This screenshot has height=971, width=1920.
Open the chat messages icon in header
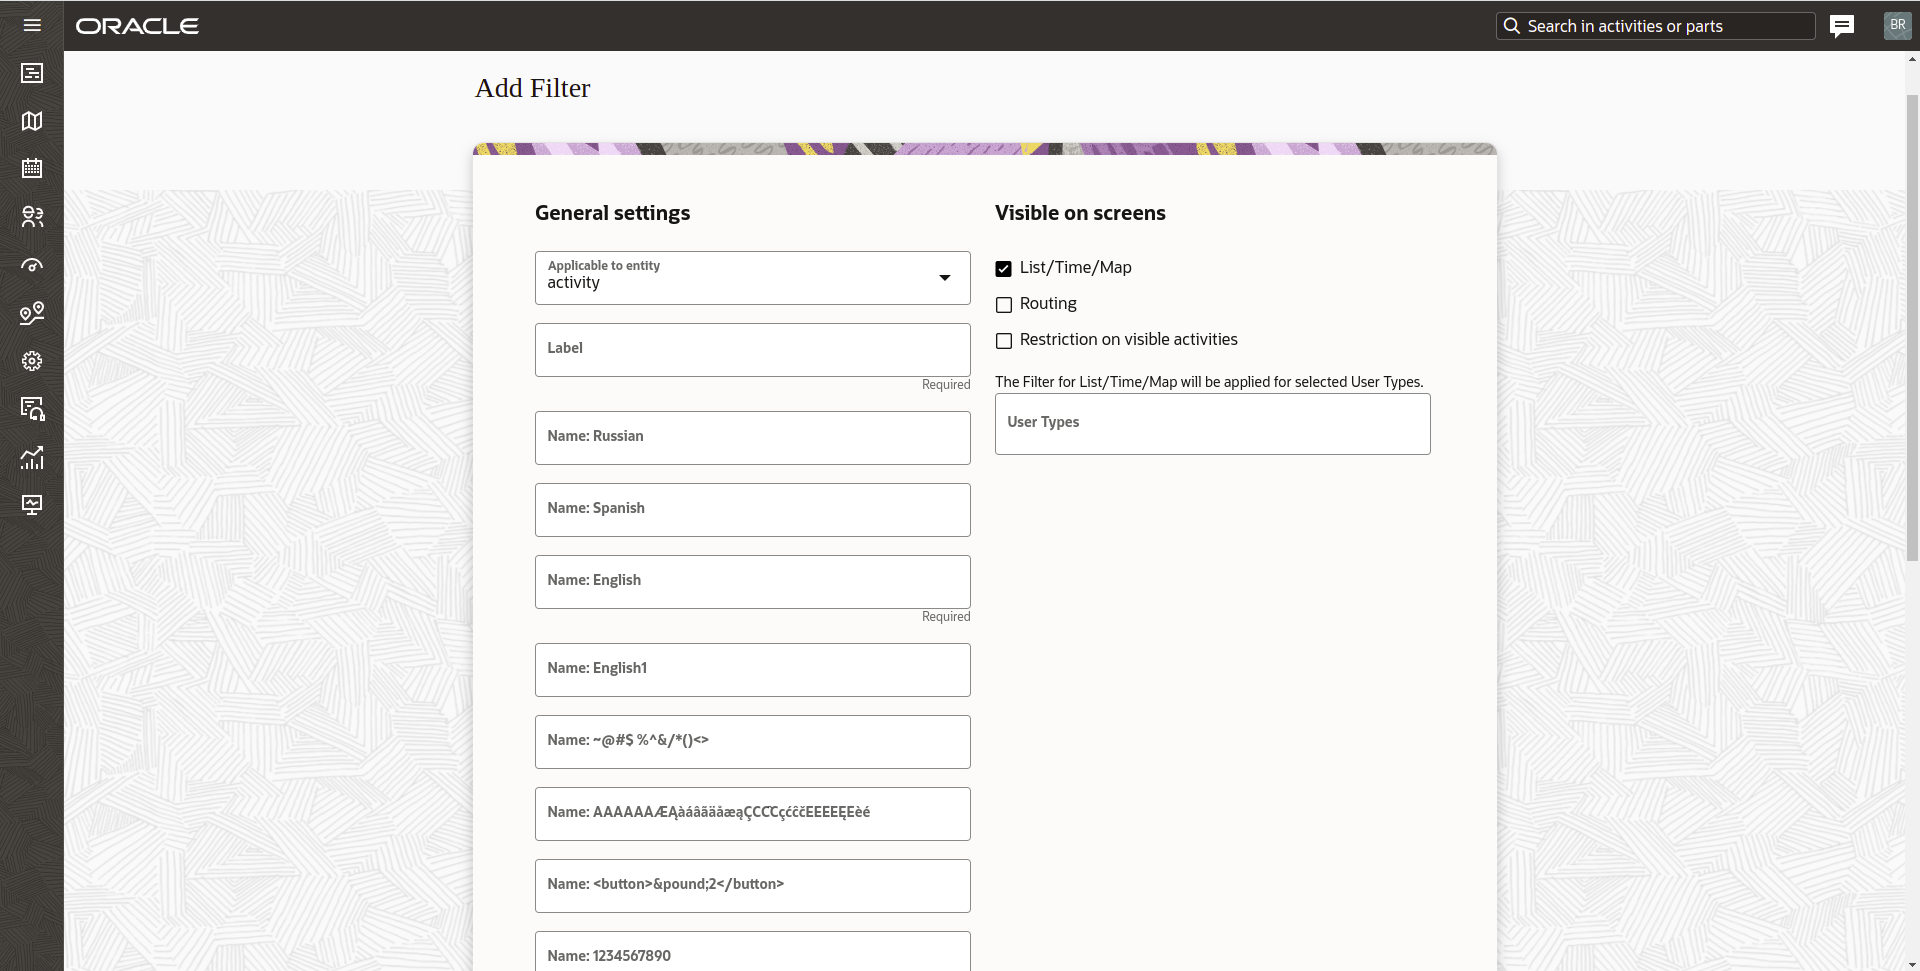click(1841, 26)
